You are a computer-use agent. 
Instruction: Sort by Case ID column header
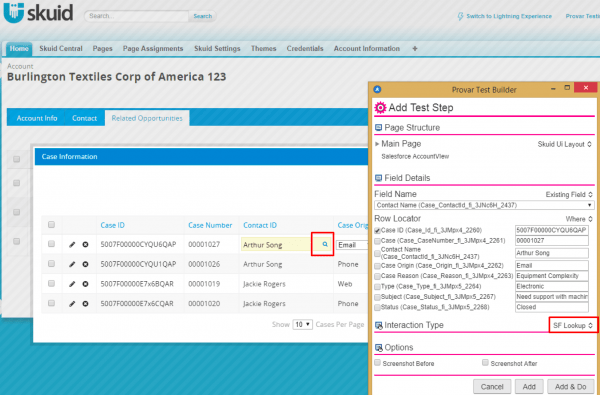coord(112,225)
